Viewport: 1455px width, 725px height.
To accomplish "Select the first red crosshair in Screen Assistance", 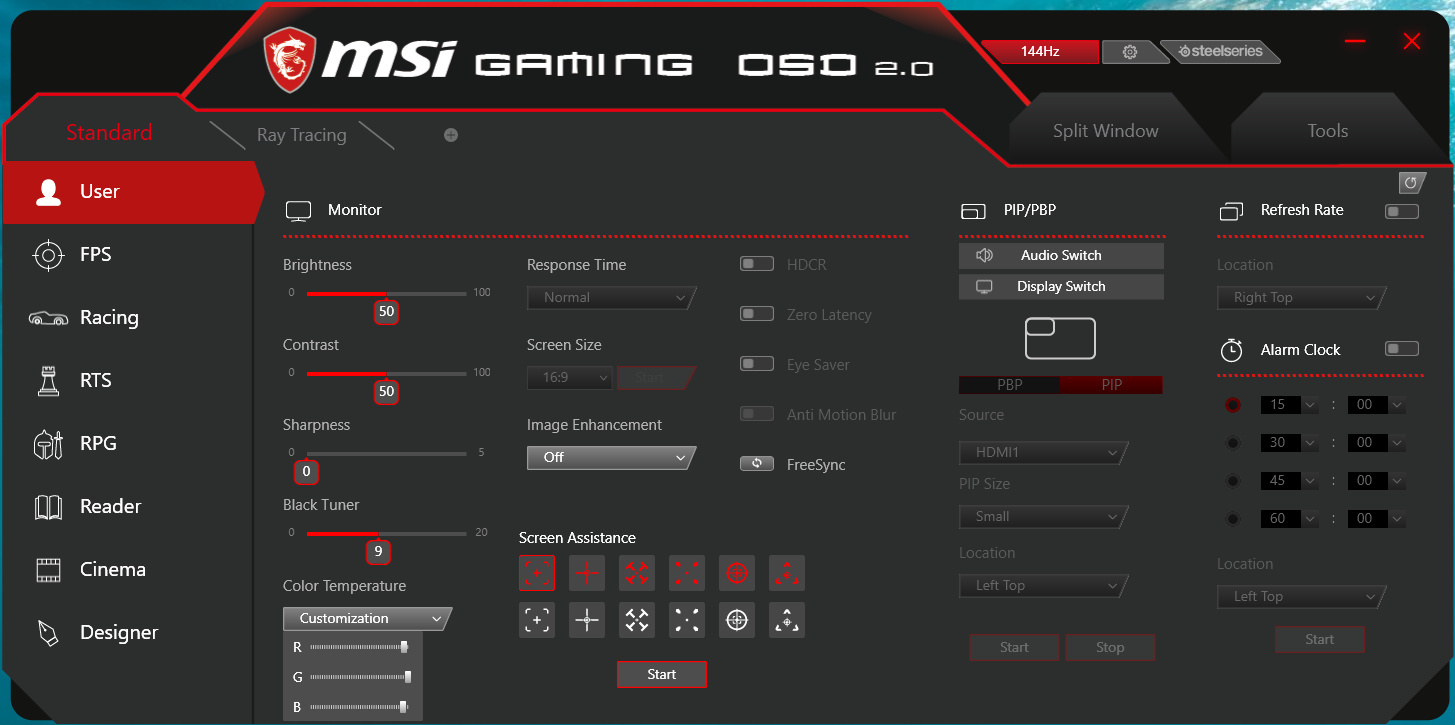I will (x=537, y=573).
